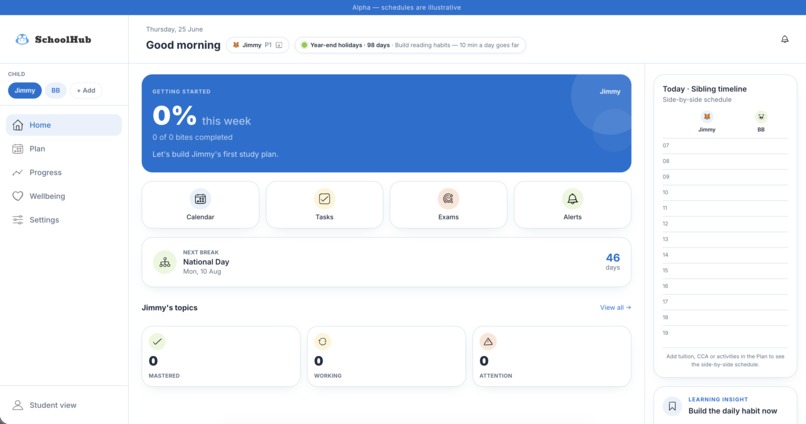Click the Attention warning triangle icon
The width and height of the screenshot is (806, 424).
tap(488, 341)
